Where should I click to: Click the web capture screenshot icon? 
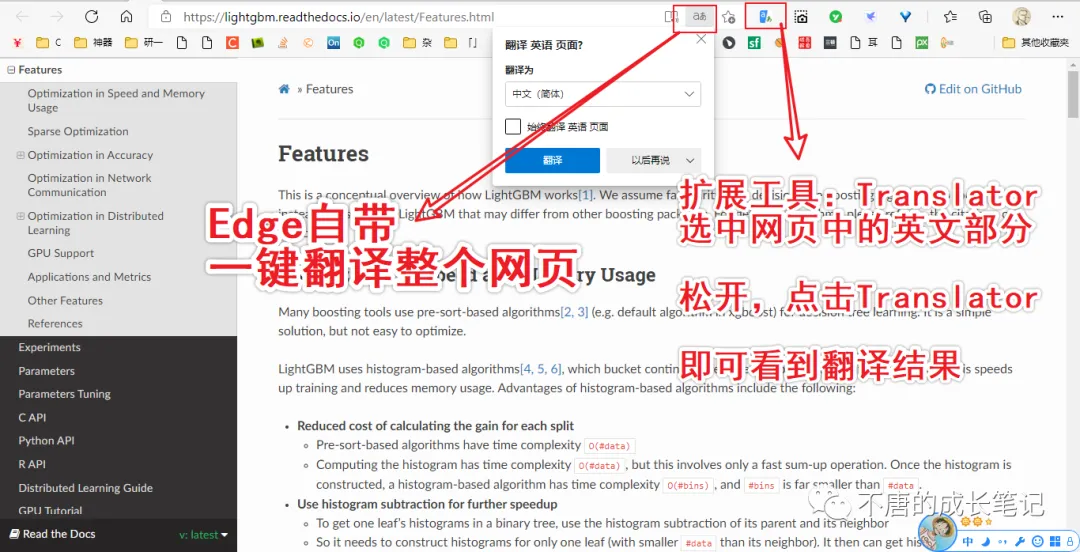(x=801, y=17)
